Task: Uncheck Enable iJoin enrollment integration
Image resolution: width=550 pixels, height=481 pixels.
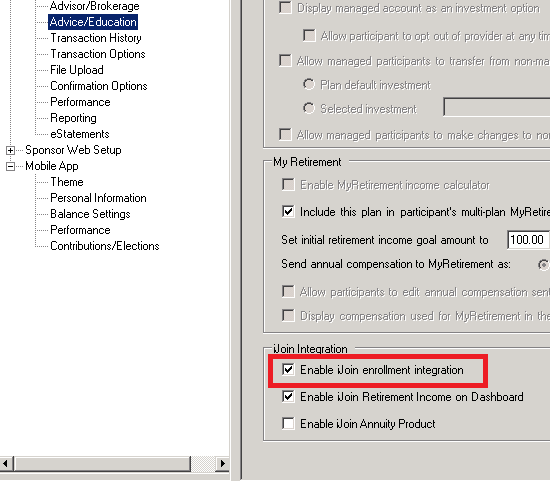Action: 288,370
